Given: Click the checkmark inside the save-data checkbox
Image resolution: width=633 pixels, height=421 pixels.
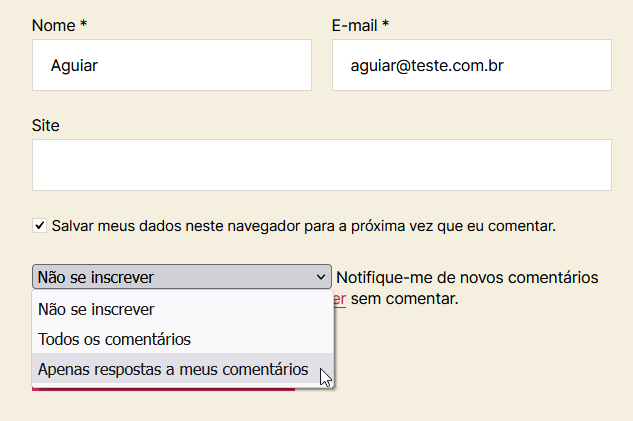Looking at the screenshot, I should pyautogui.click(x=39, y=226).
